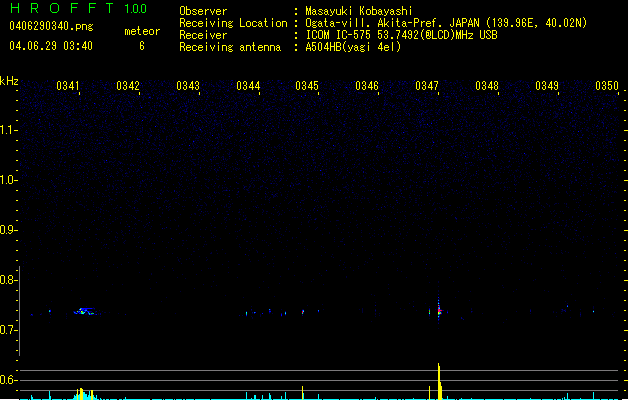Click the strong meteor echo at 0347
Viewport: 629px width, 400px height.
(x=439, y=310)
